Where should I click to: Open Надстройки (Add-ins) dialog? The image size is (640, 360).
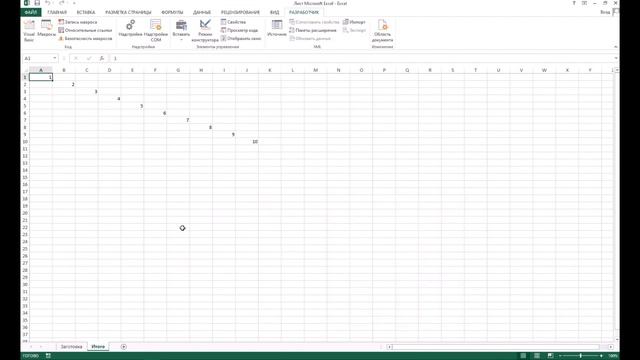tap(130, 29)
